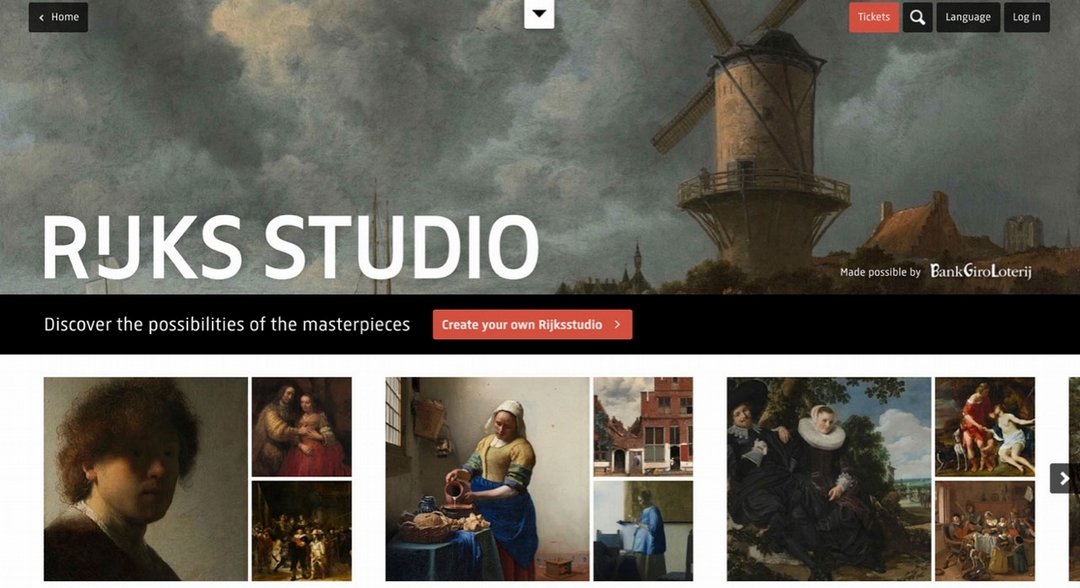The height and width of the screenshot is (588, 1080).
Task: Open The Night Watch thumbnail
Action: tap(302, 531)
